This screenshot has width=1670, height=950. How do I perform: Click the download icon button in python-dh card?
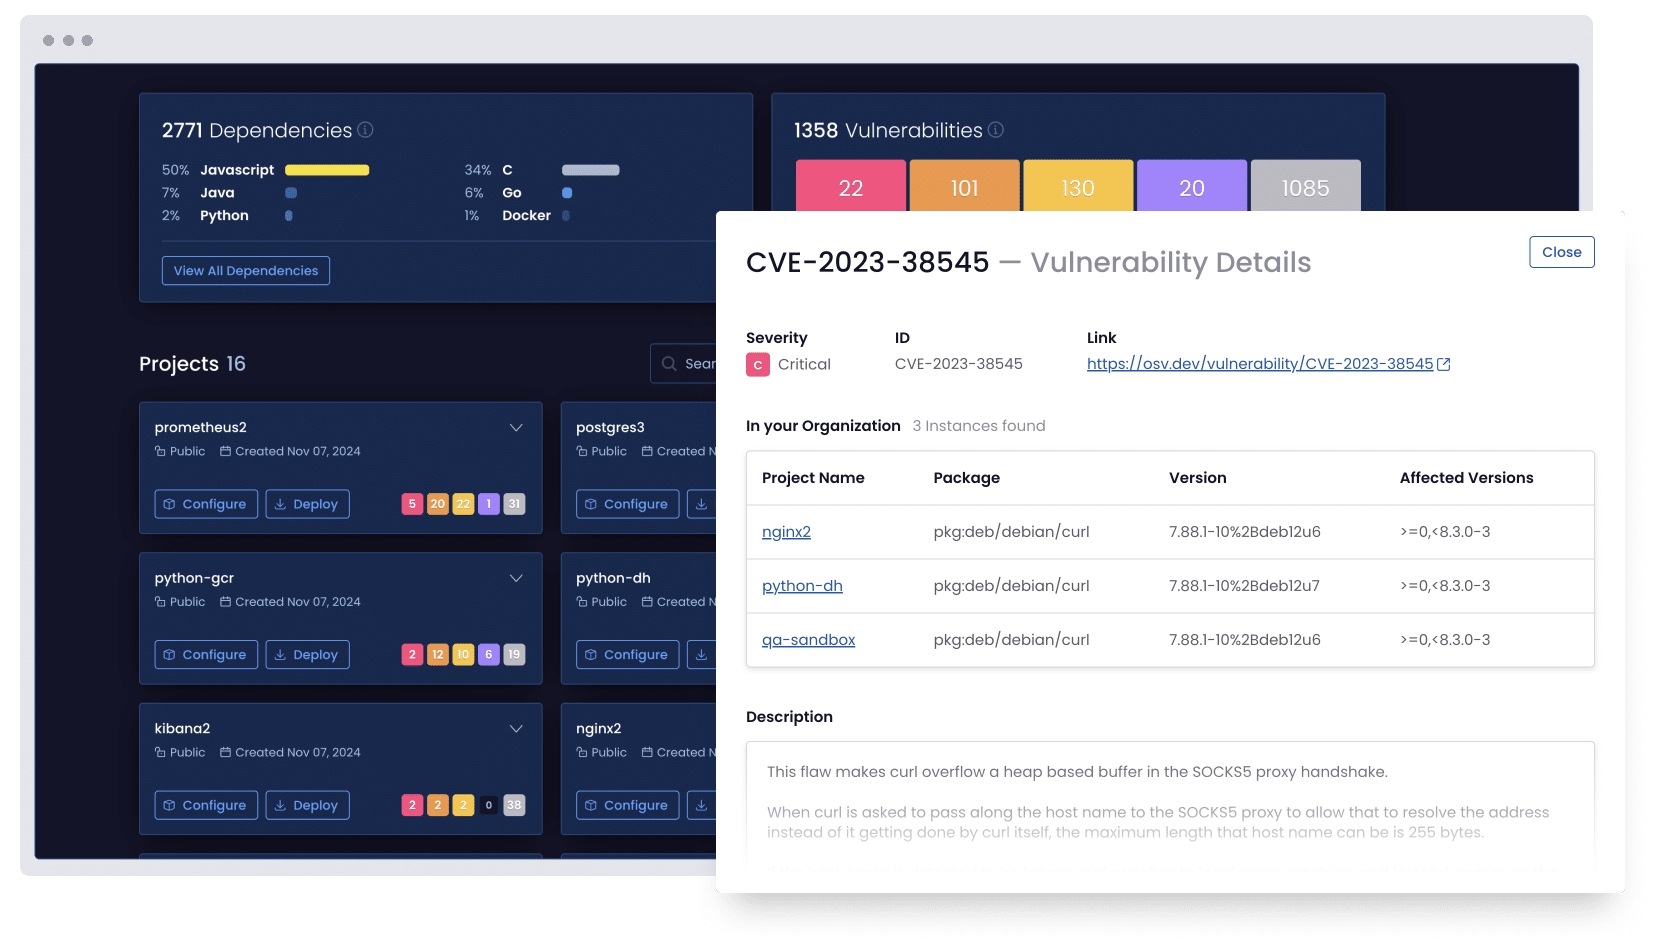702,655
